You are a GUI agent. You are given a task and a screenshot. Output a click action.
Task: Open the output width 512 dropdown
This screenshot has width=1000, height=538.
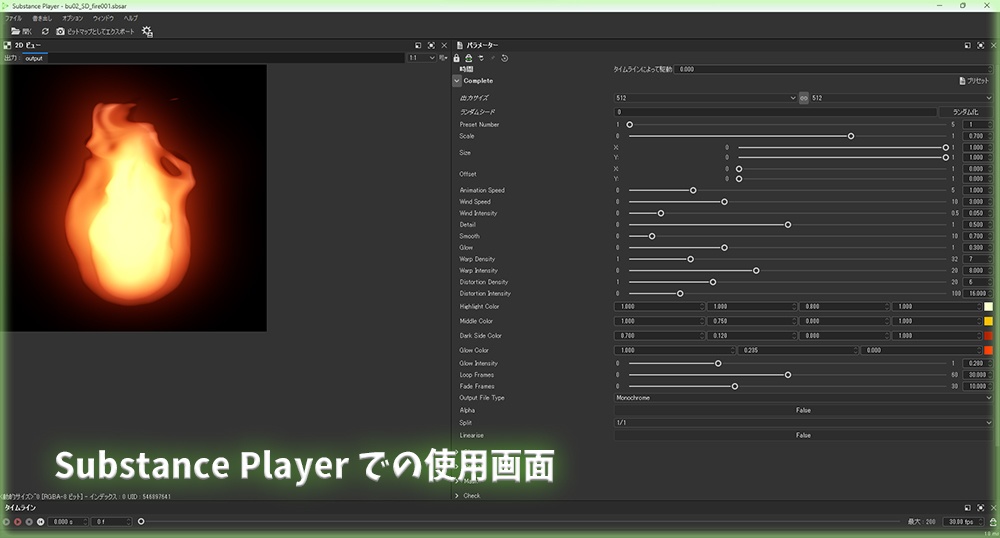coord(705,98)
